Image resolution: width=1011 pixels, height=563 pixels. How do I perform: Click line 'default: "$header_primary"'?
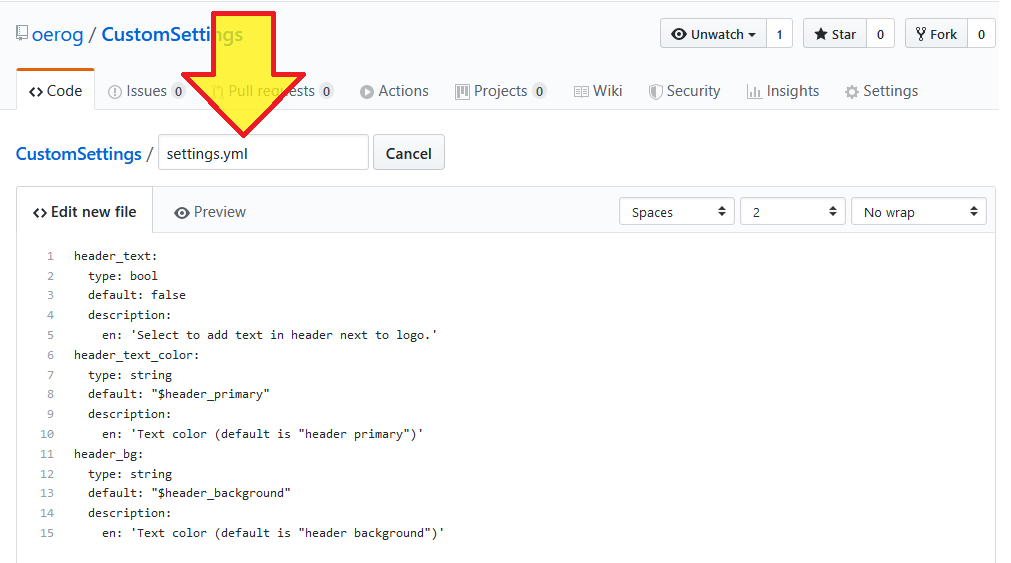(179, 394)
